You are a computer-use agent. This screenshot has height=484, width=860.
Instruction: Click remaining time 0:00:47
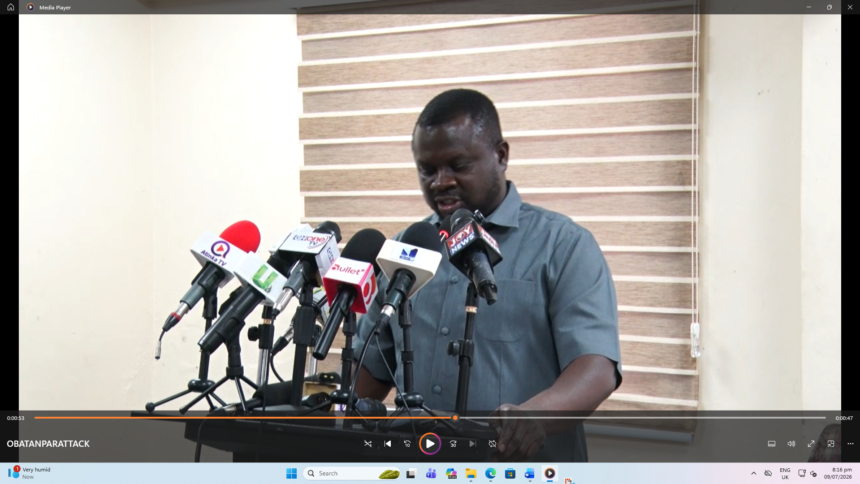(844, 418)
